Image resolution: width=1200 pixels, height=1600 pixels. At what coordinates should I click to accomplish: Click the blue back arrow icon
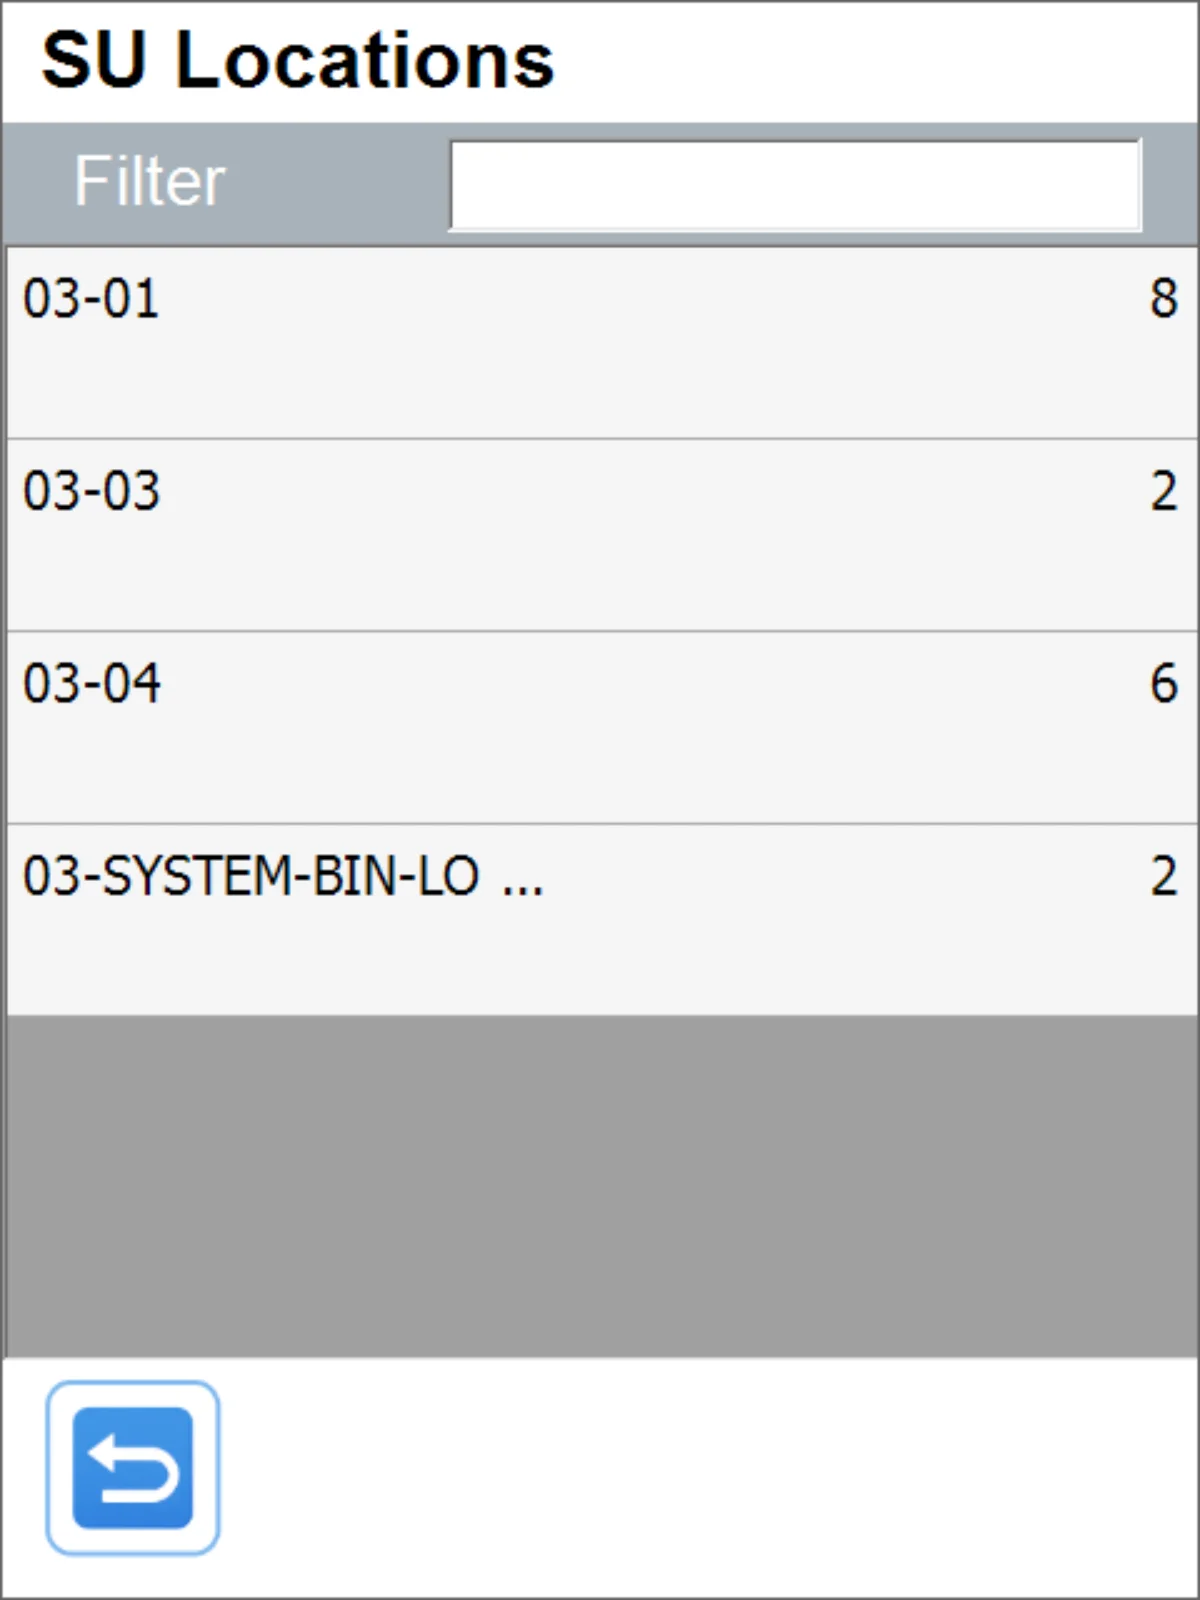pyautogui.click(x=132, y=1467)
